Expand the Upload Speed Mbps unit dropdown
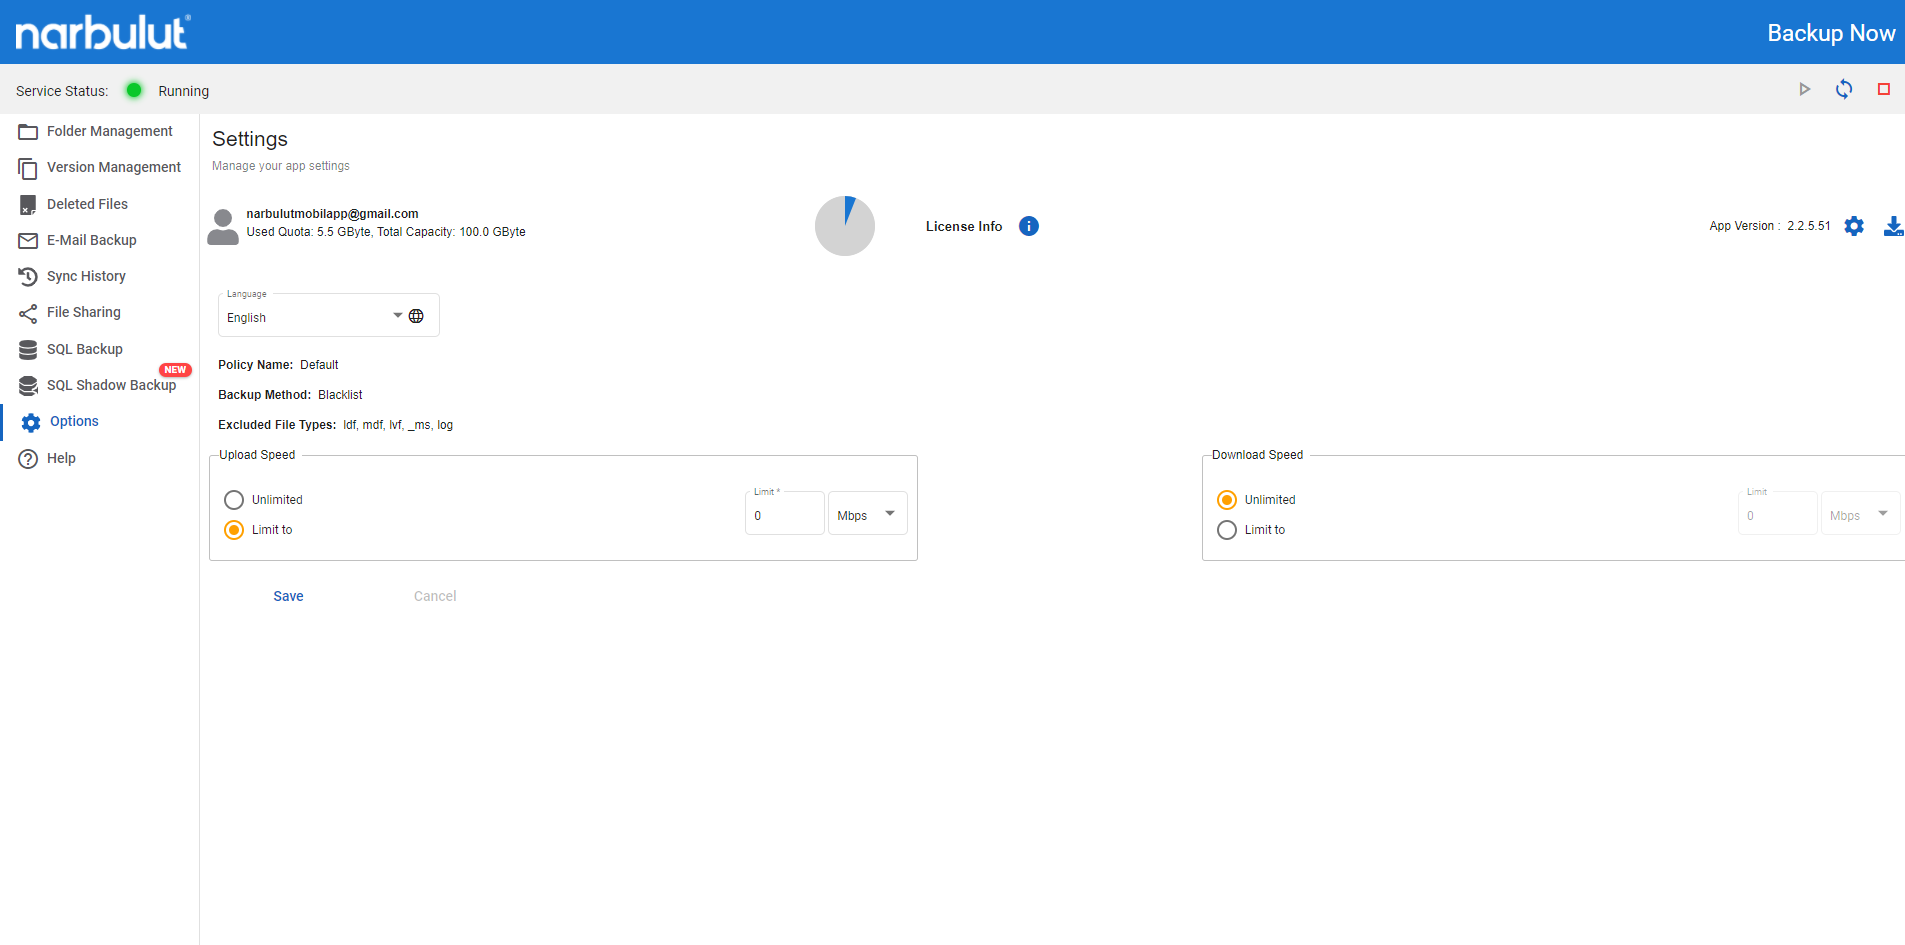Screen dimensions: 1905x945 point(867,513)
